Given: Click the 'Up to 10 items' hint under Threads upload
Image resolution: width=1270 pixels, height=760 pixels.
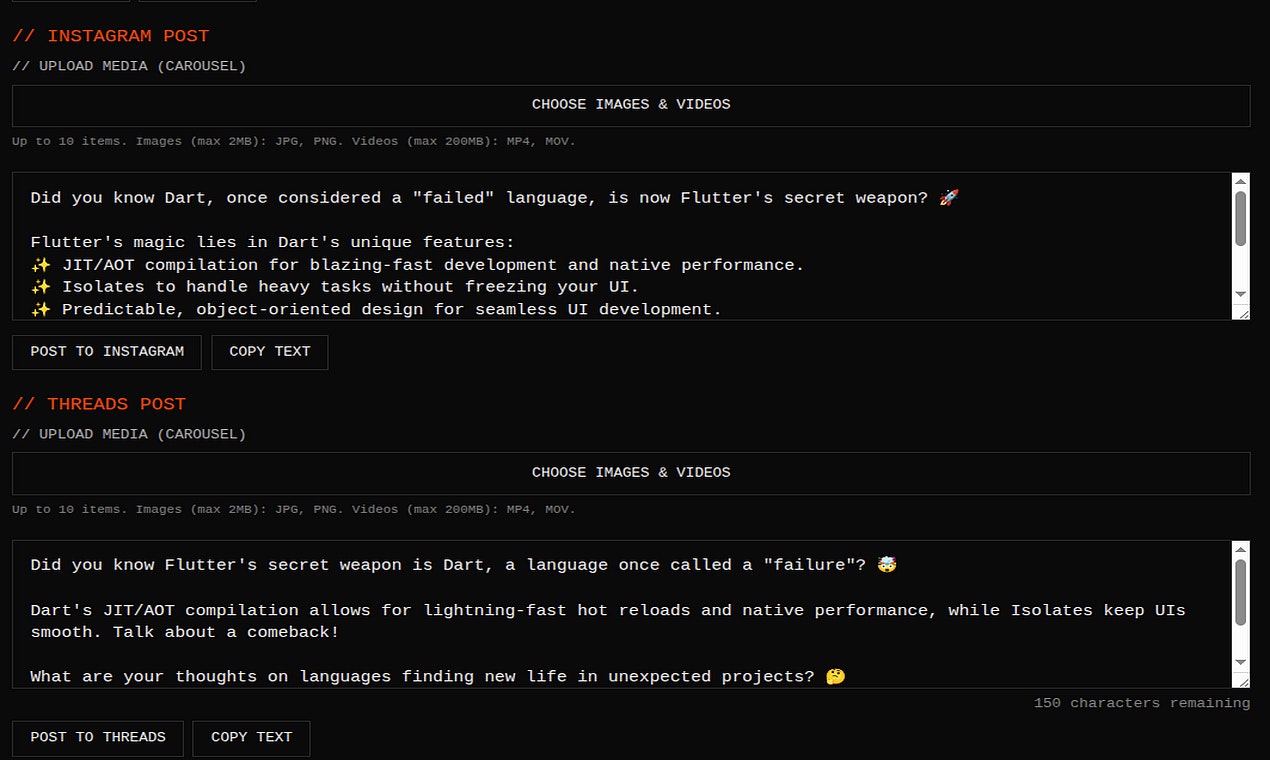Looking at the screenshot, I should tap(294, 509).
